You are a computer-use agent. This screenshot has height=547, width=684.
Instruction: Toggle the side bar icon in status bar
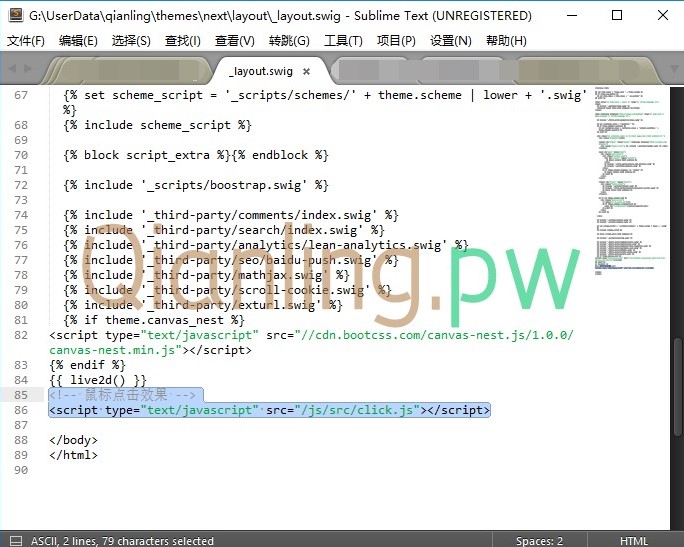(16, 541)
